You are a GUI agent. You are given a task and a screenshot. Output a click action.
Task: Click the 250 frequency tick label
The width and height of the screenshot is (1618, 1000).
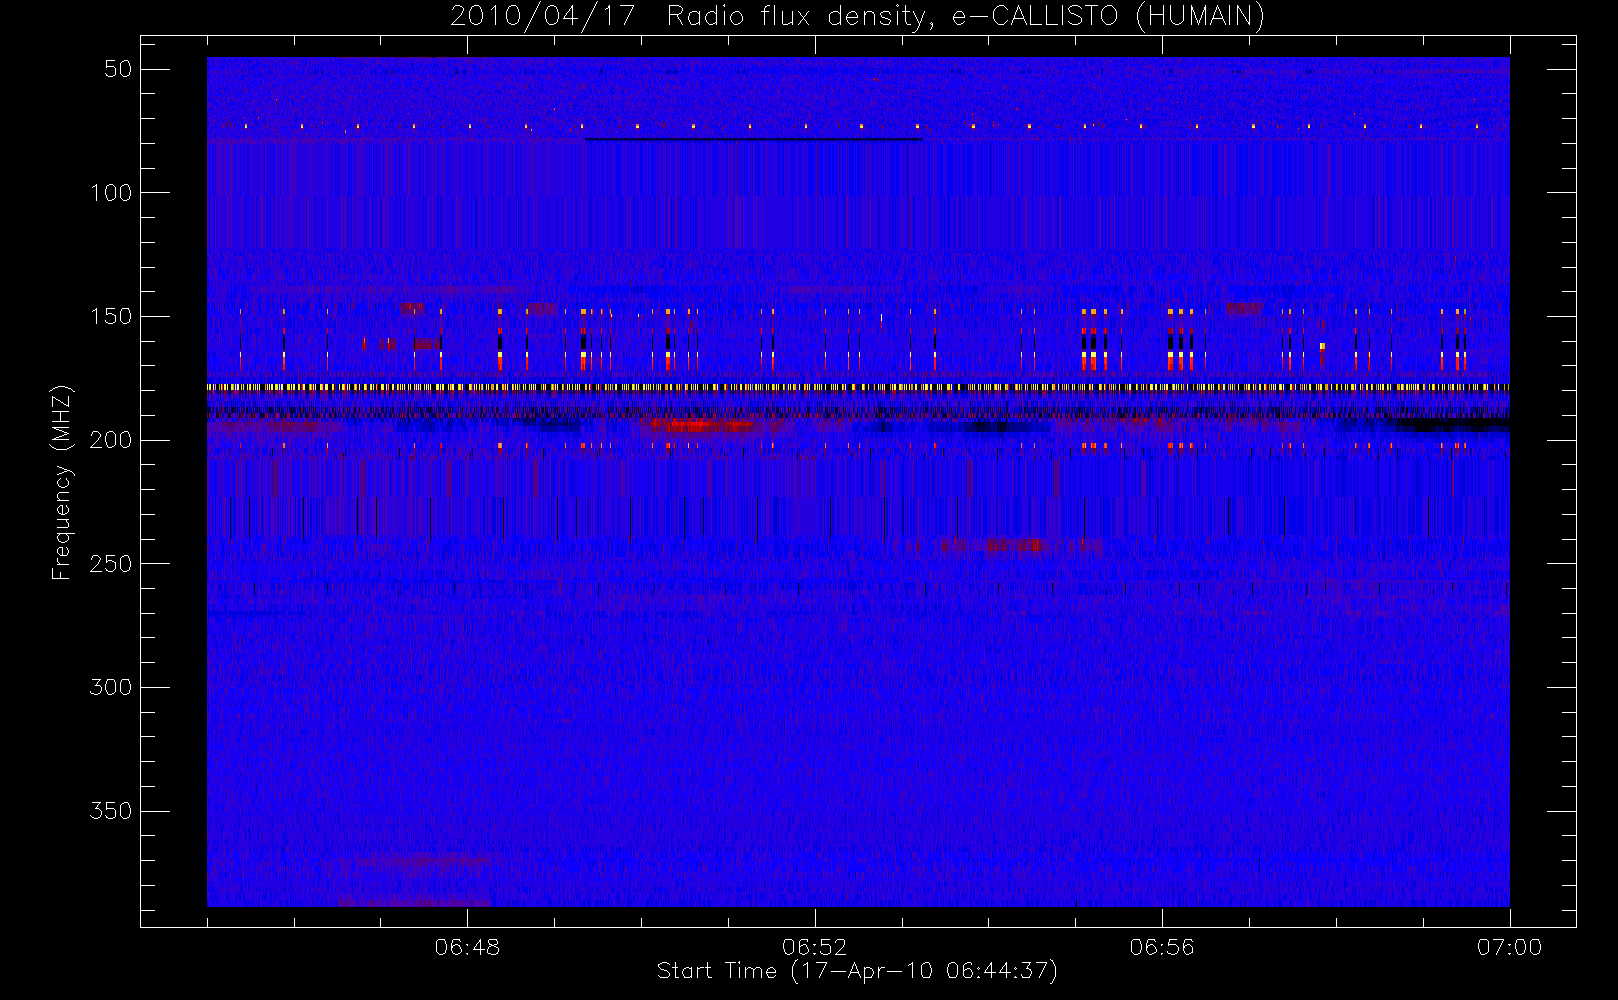[x=111, y=564]
